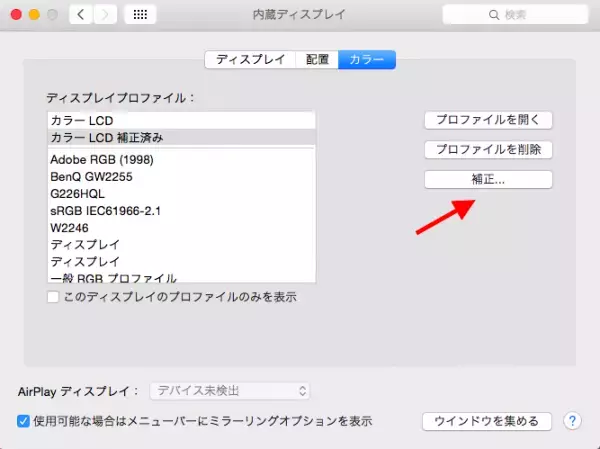The height and width of the screenshot is (449, 600).
Task: Show all preferences via grid icon
Action: tap(140, 15)
